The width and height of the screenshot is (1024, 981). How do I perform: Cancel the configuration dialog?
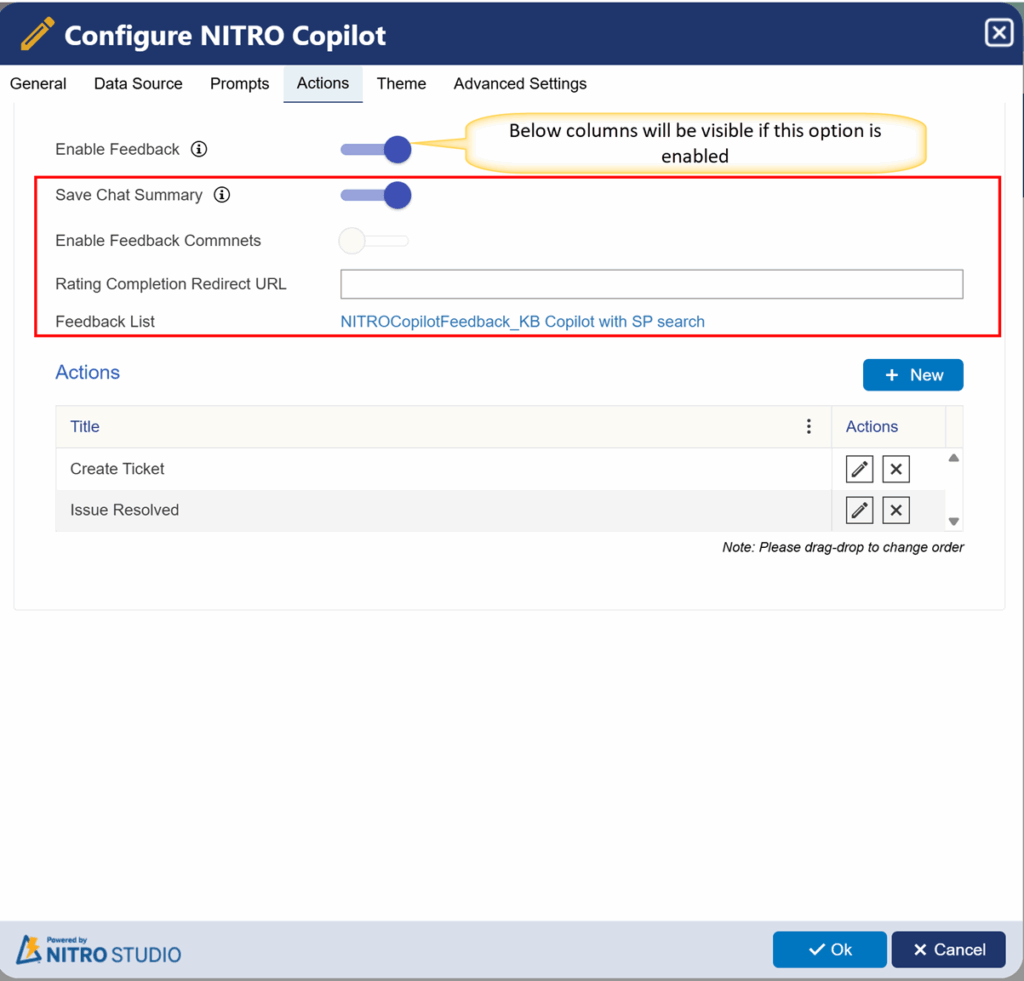(948, 950)
